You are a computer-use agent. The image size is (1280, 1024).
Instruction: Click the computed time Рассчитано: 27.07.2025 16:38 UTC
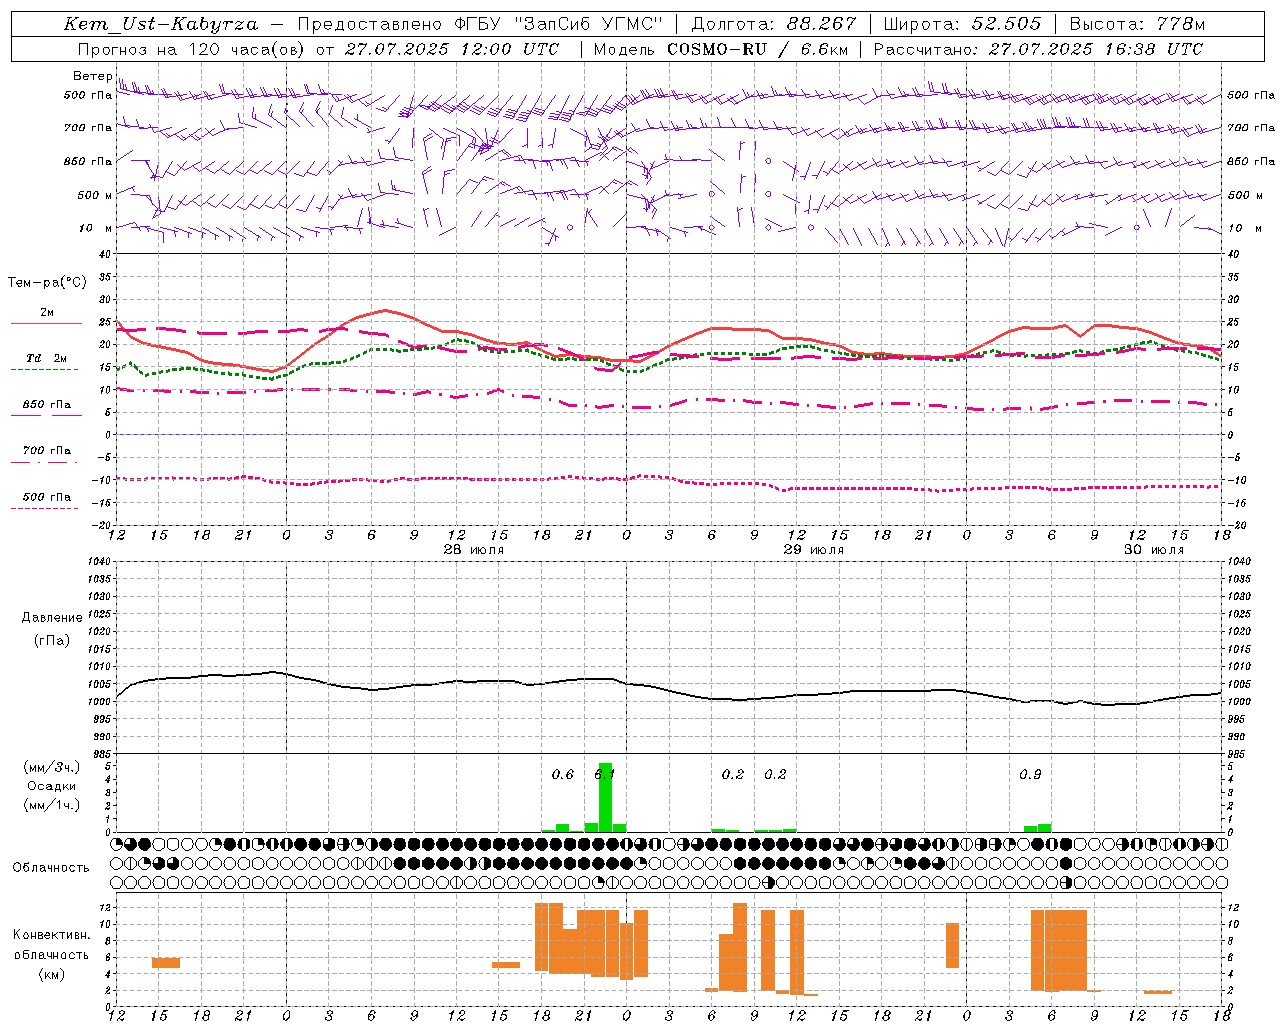coord(1038,49)
